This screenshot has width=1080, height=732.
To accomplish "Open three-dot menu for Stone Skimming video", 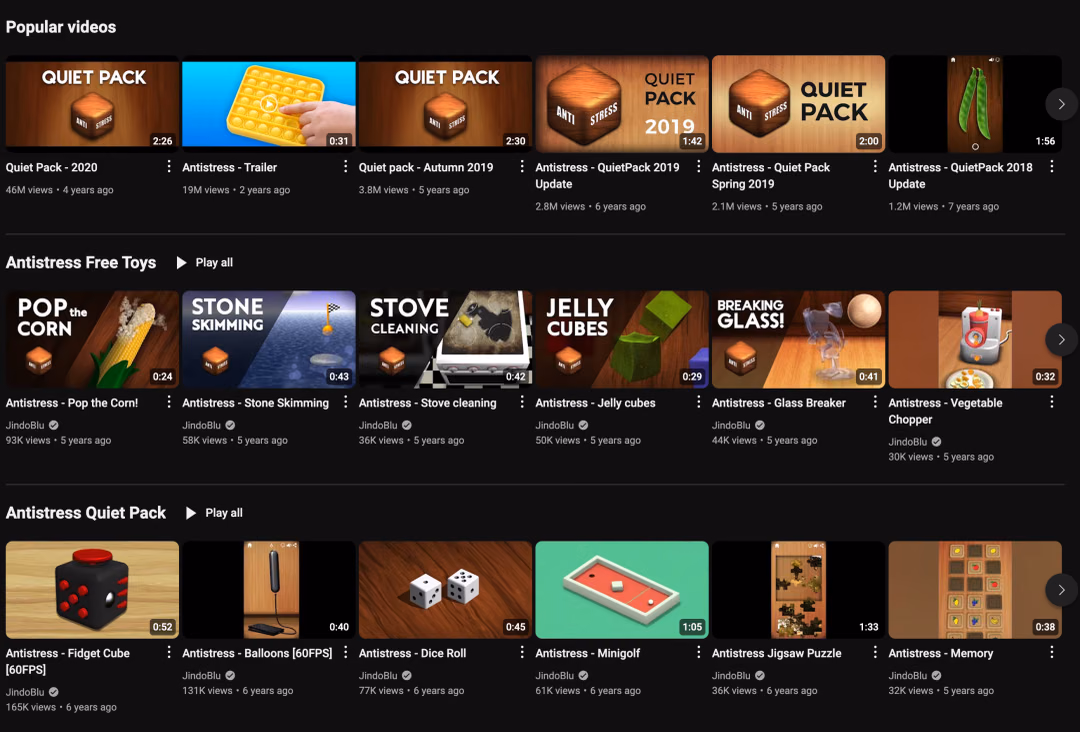I will point(345,402).
